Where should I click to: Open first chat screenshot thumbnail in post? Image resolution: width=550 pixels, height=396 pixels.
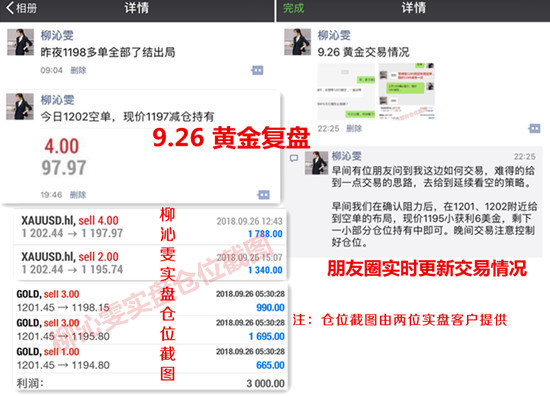point(347,92)
